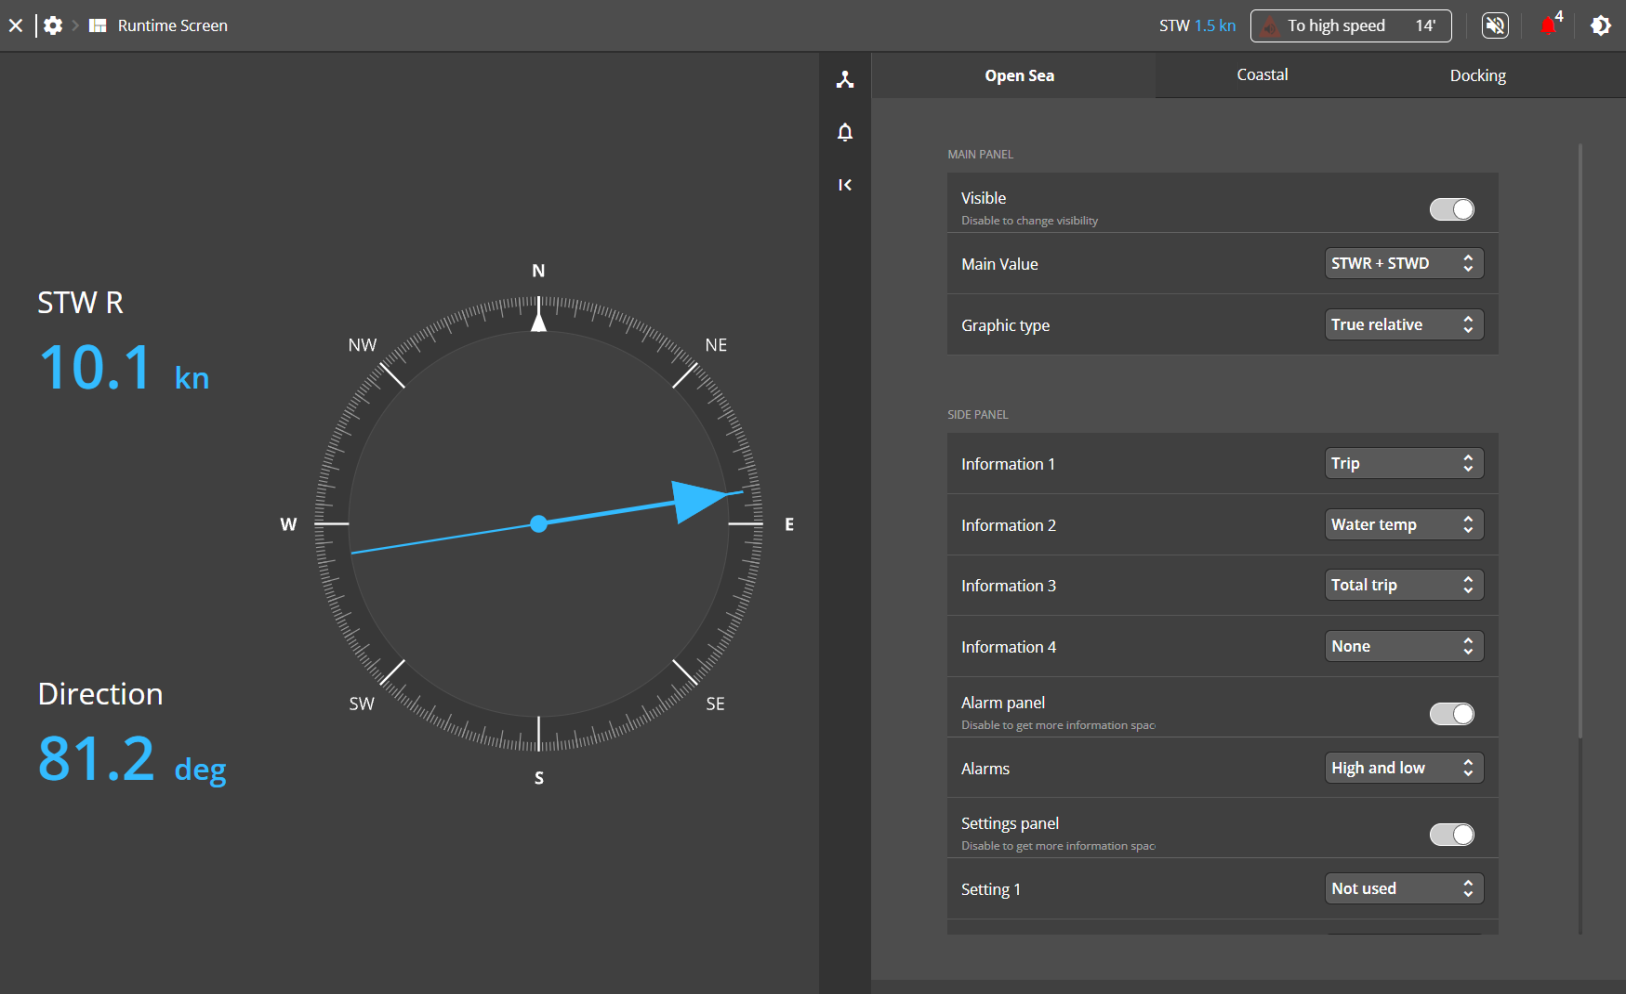Click the compass NE label

(x=716, y=345)
